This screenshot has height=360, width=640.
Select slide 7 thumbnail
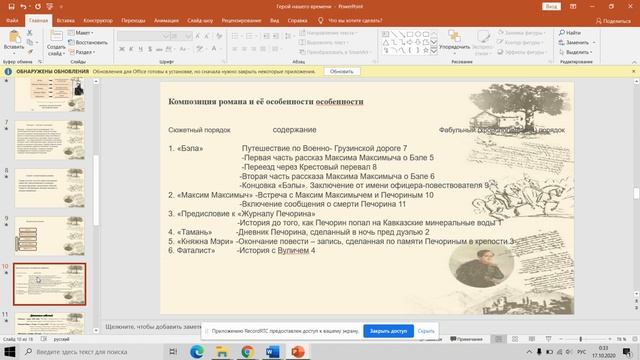click(x=50, y=140)
